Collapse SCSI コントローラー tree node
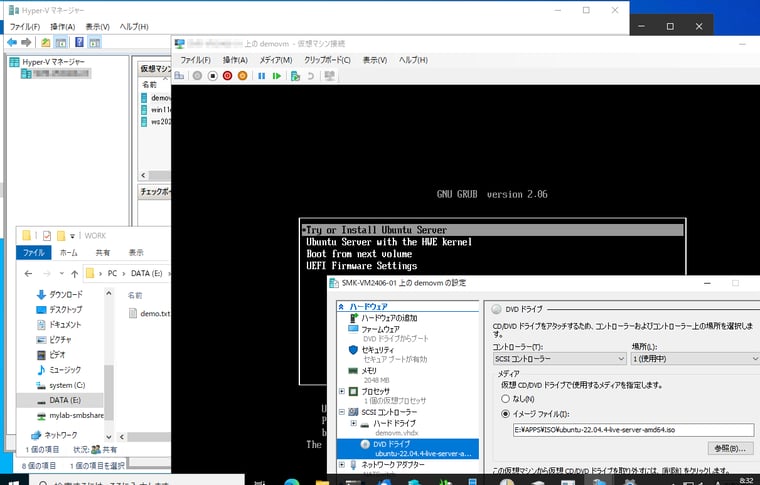The height and width of the screenshot is (485, 760). [342, 412]
